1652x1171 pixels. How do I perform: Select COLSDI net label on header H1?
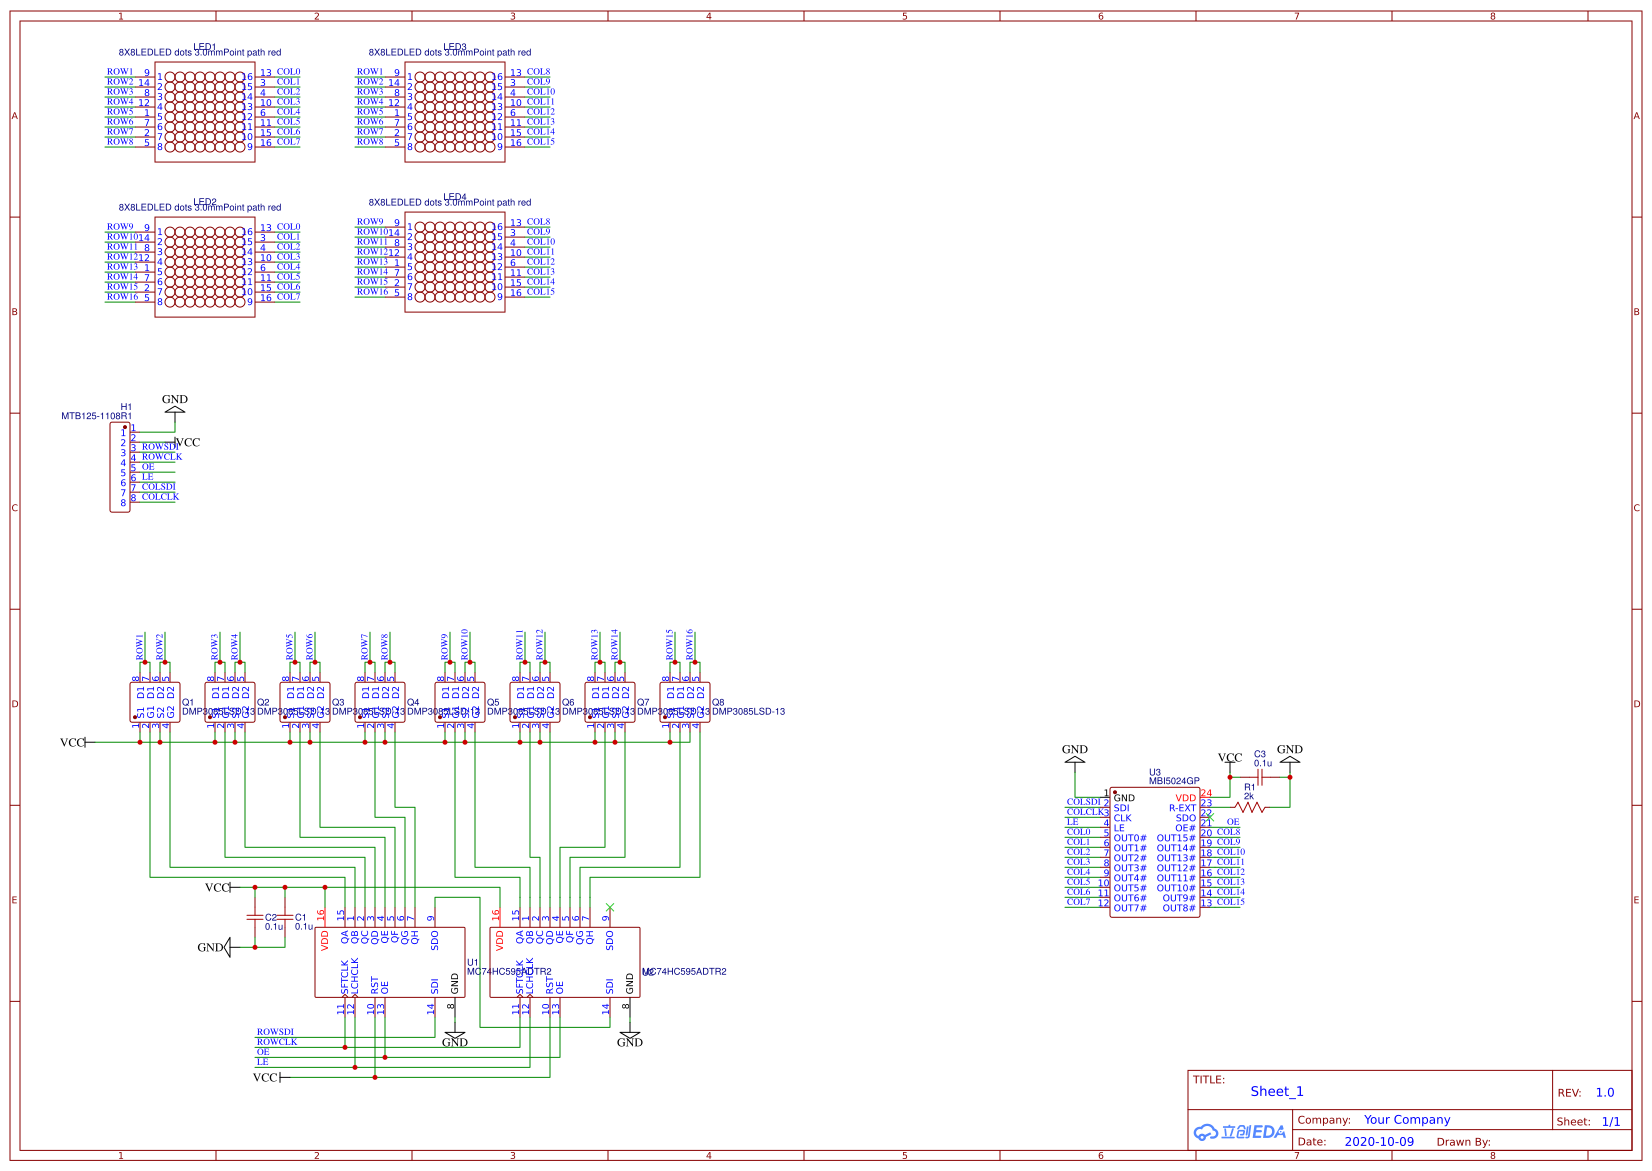[158, 487]
